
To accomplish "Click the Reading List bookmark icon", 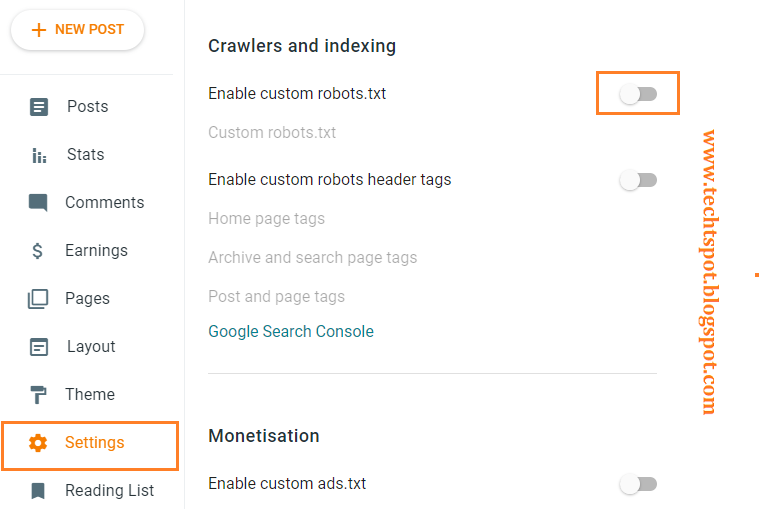I will point(39,491).
